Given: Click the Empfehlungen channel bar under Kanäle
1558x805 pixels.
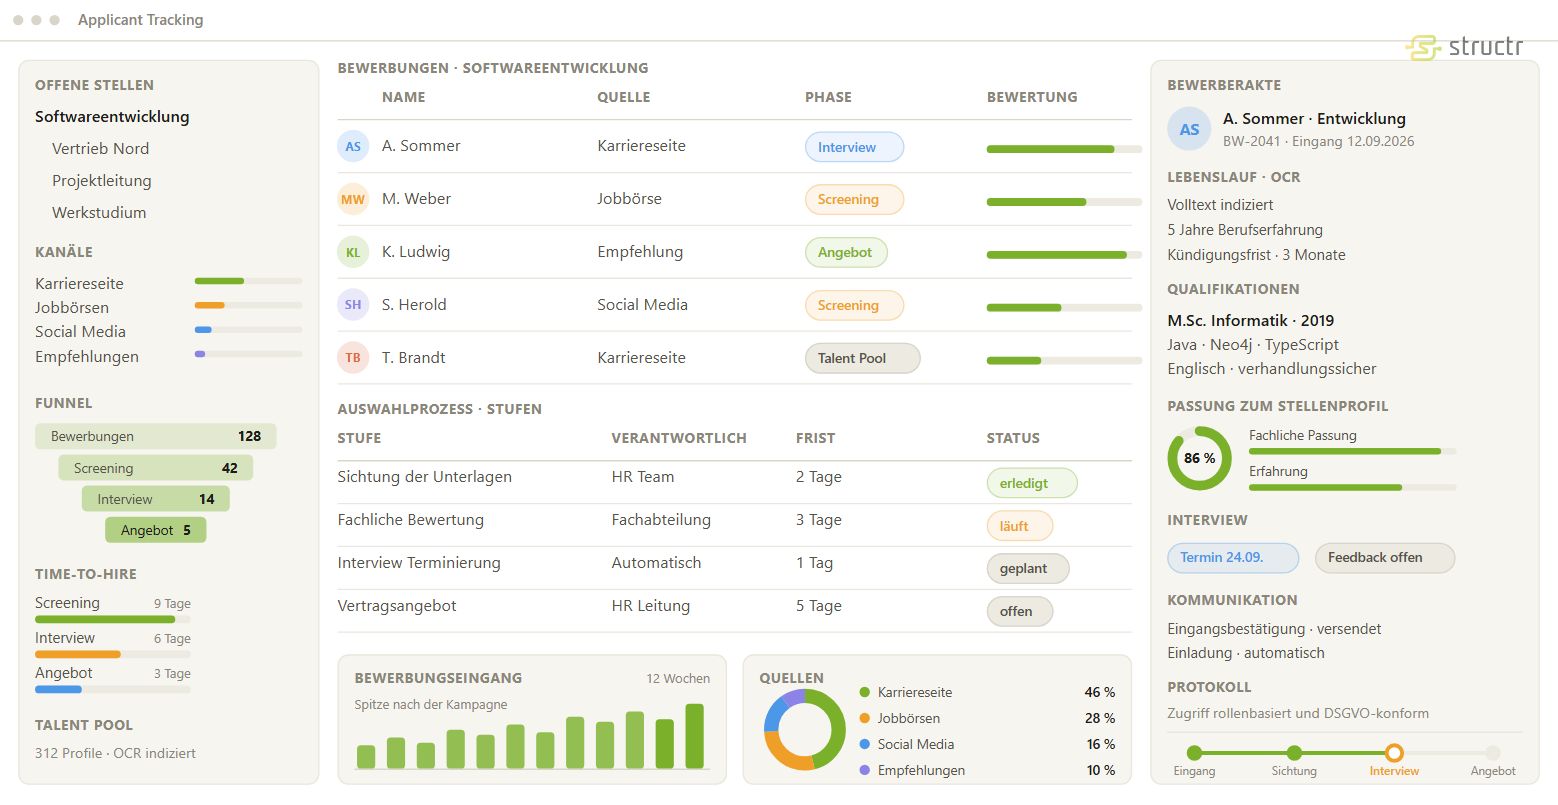Looking at the screenshot, I should tap(248, 354).
